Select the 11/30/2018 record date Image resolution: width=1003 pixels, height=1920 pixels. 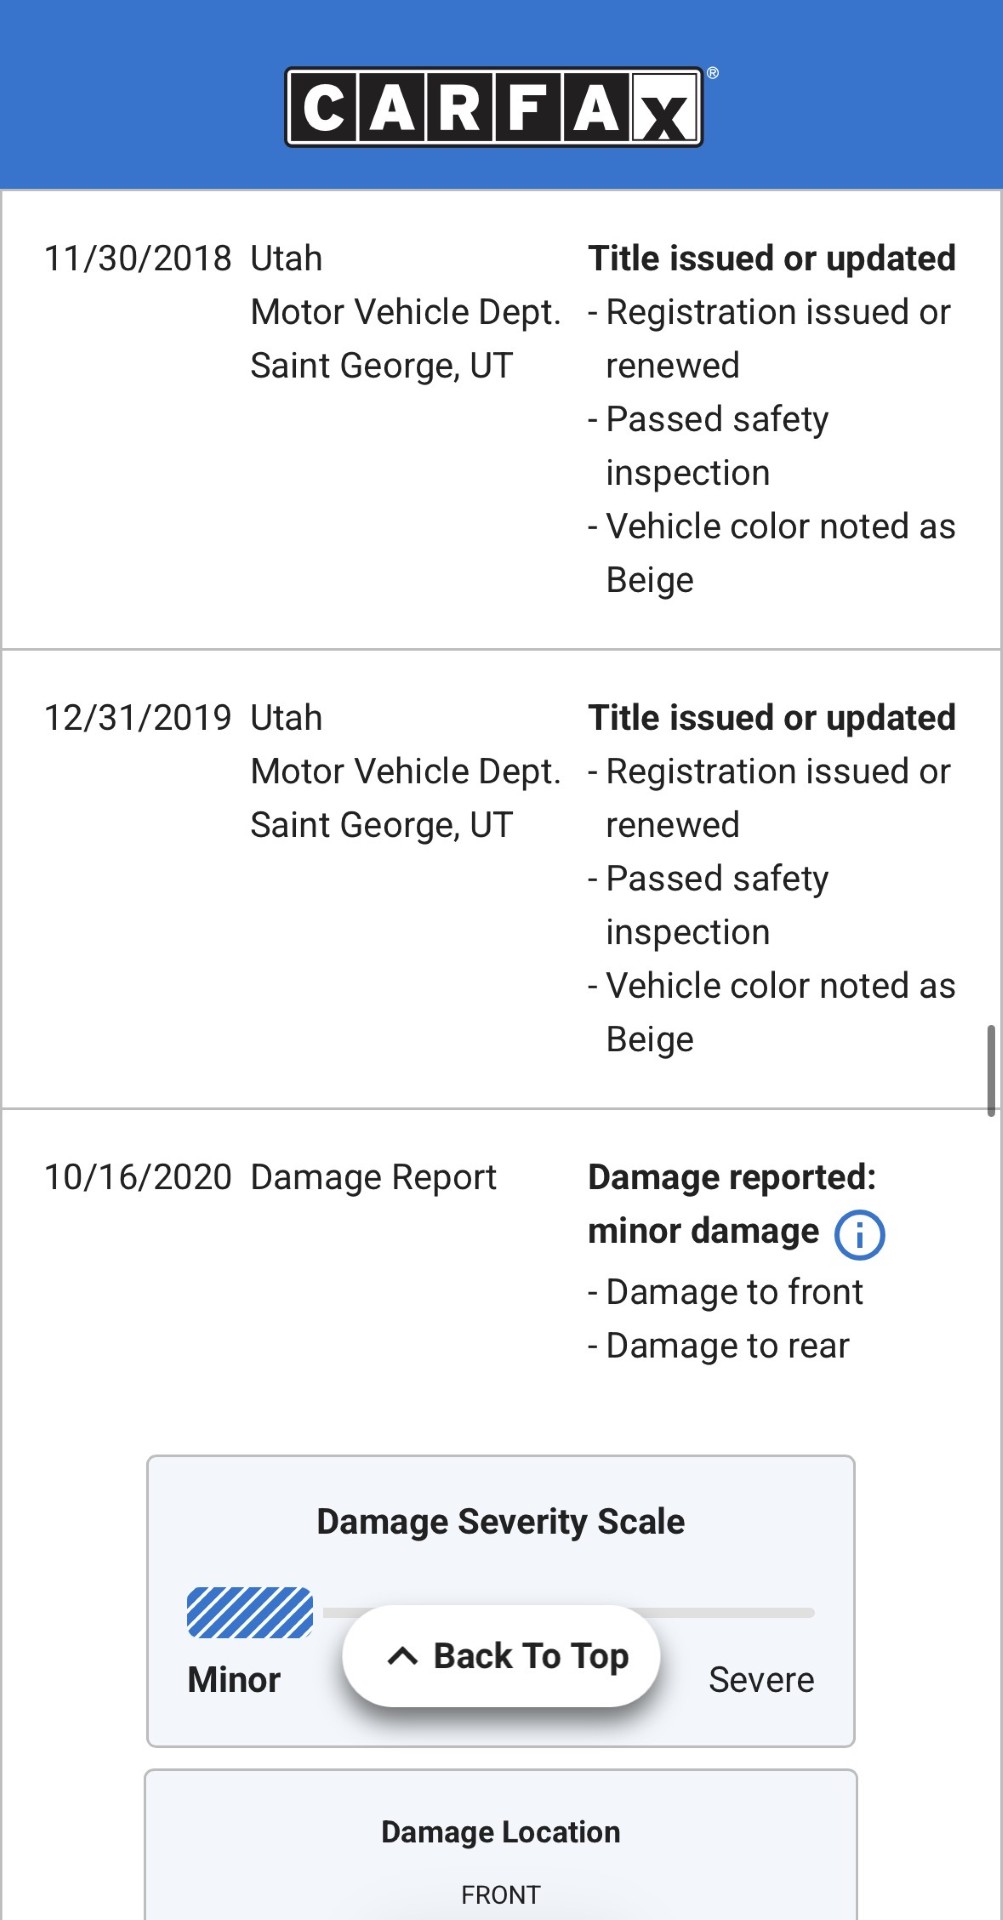pyautogui.click(x=138, y=258)
